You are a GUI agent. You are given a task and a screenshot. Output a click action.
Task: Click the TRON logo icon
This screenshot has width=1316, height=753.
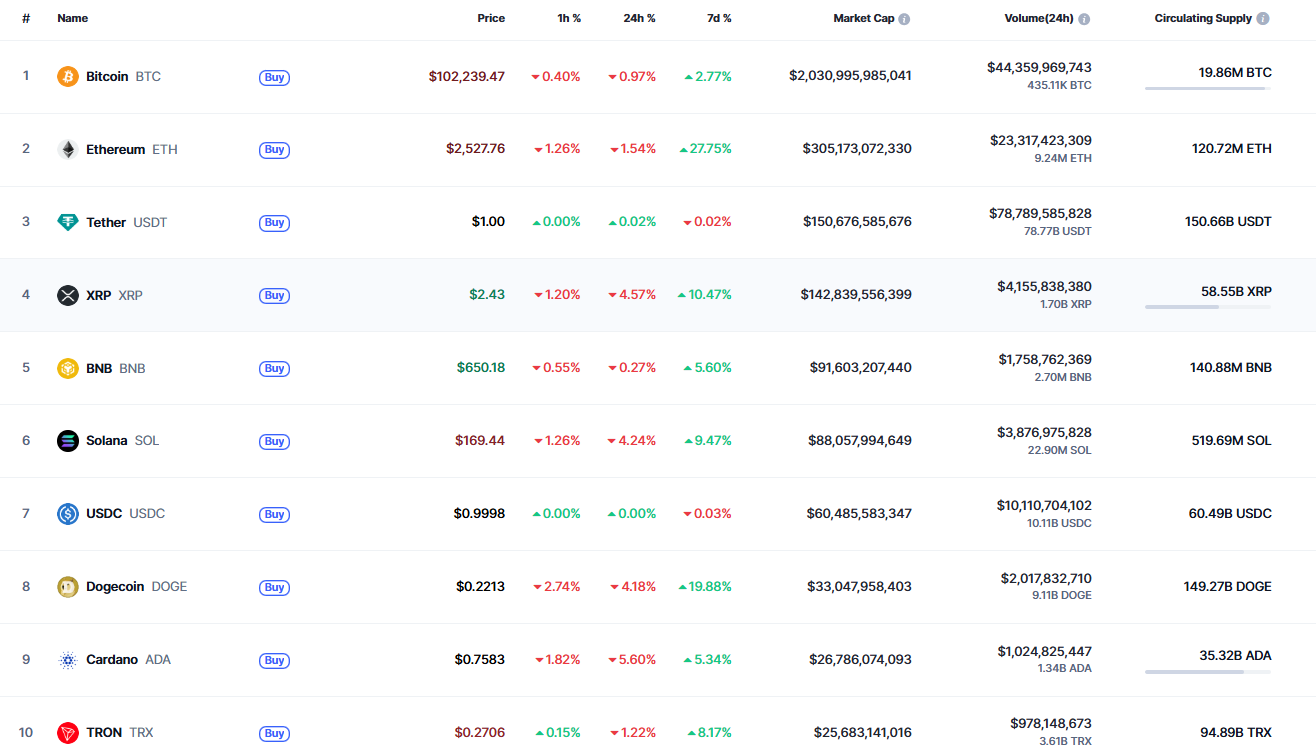[68, 733]
